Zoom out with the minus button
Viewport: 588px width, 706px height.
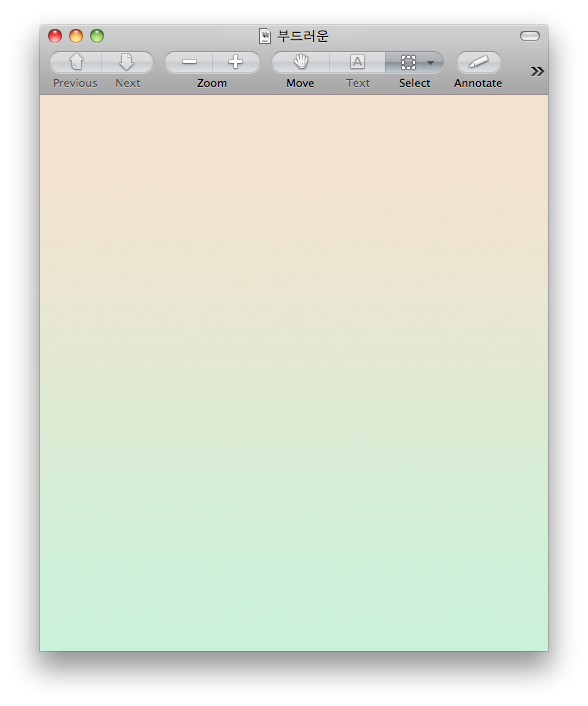(x=189, y=62)
